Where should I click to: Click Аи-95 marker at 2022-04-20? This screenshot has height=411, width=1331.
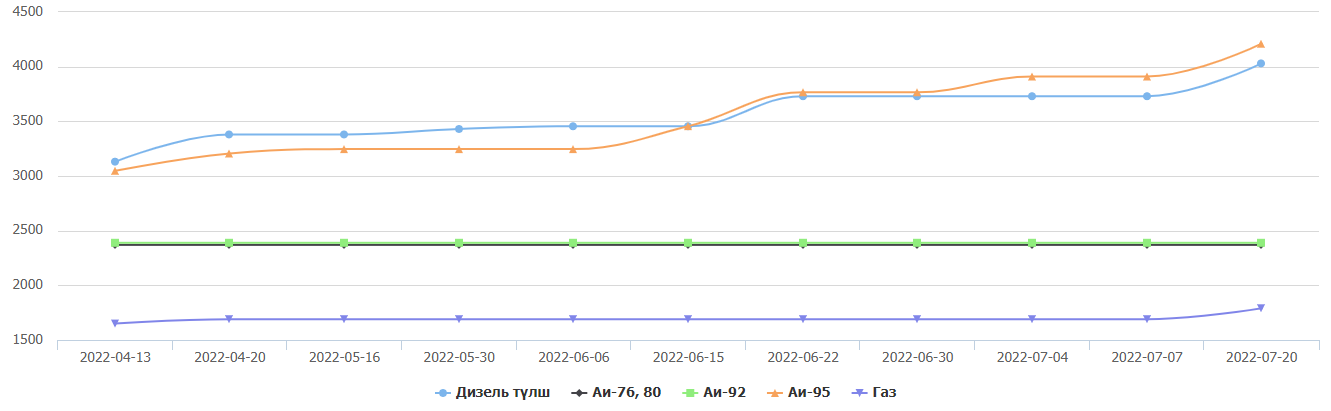tap(229, 153)
